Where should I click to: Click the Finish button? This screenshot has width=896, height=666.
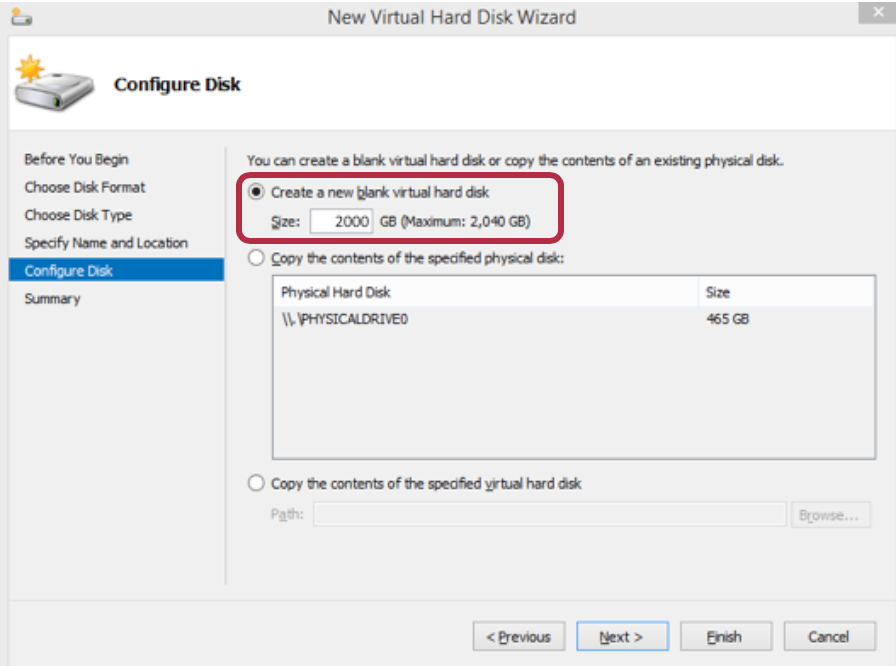click(x=726, y=636)
